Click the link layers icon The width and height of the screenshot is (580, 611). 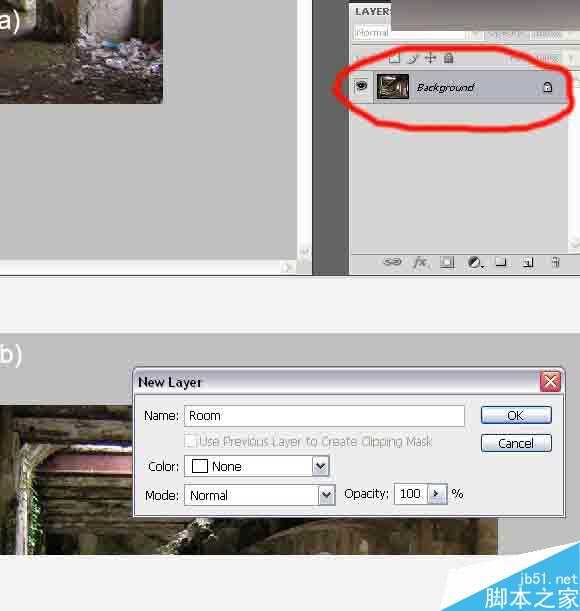(392, 262)
